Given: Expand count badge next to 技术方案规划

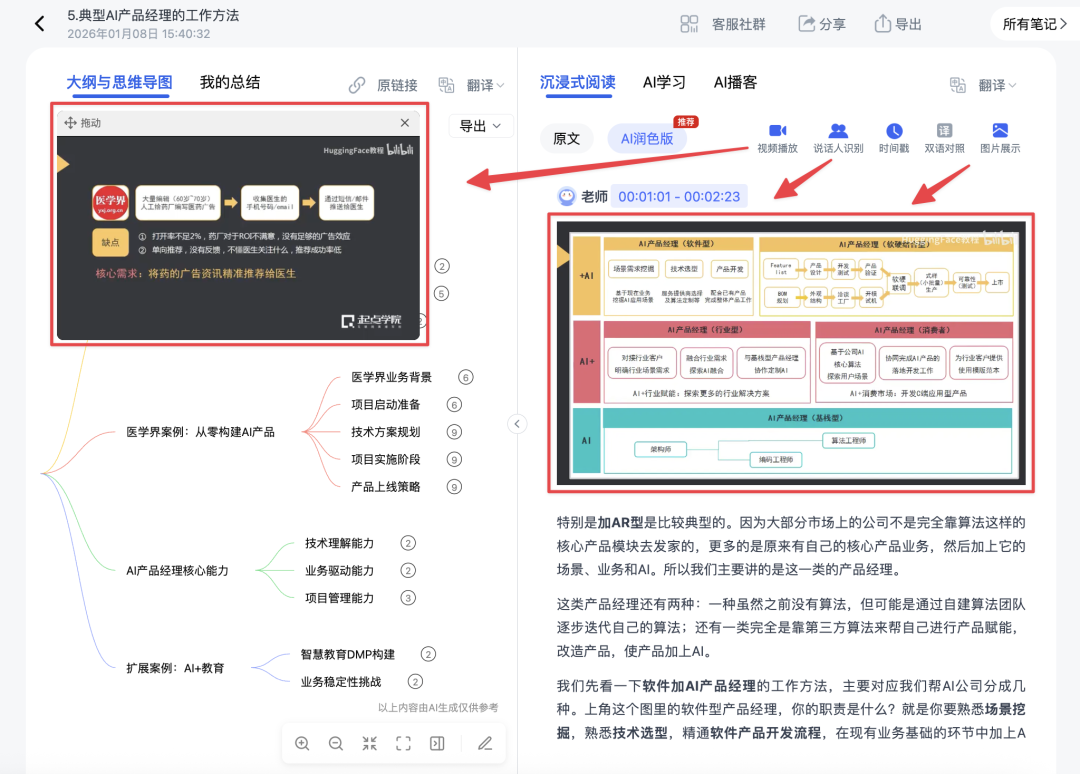Looking at the screenshot, I should (x=455, y=432).
